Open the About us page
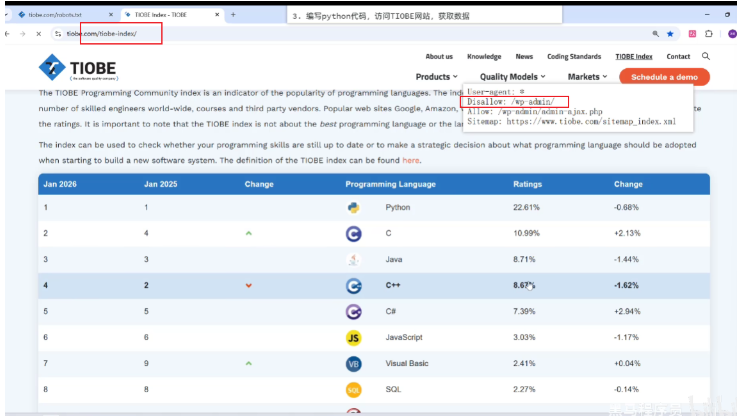The width and height of the screenshot is (740, 416). pos(439,56)
